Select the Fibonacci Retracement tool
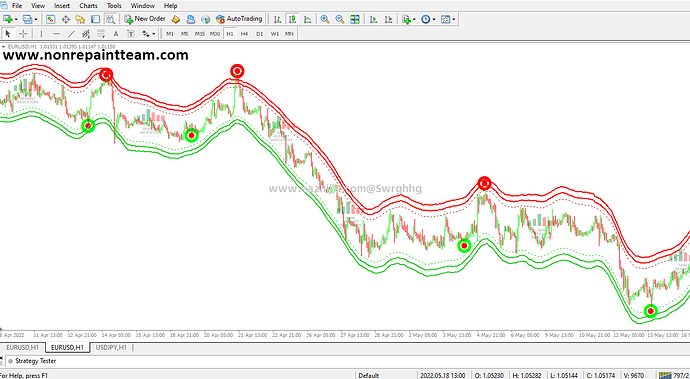This screenshot has width=690, height=379. pyautogui.click(x=101, y=33)
